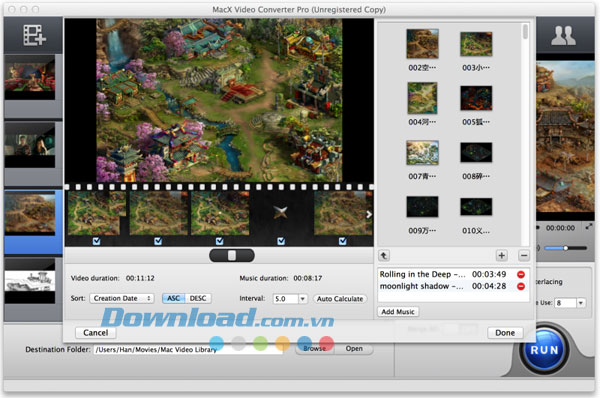Viewport: 600px width, 398px height.
Task: Select DESC sort order
Action: (x=198, y=298)
